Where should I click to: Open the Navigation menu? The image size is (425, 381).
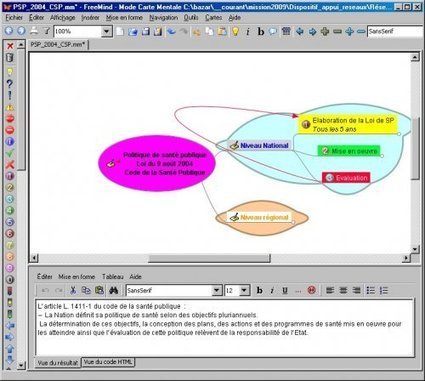point(163,18)
